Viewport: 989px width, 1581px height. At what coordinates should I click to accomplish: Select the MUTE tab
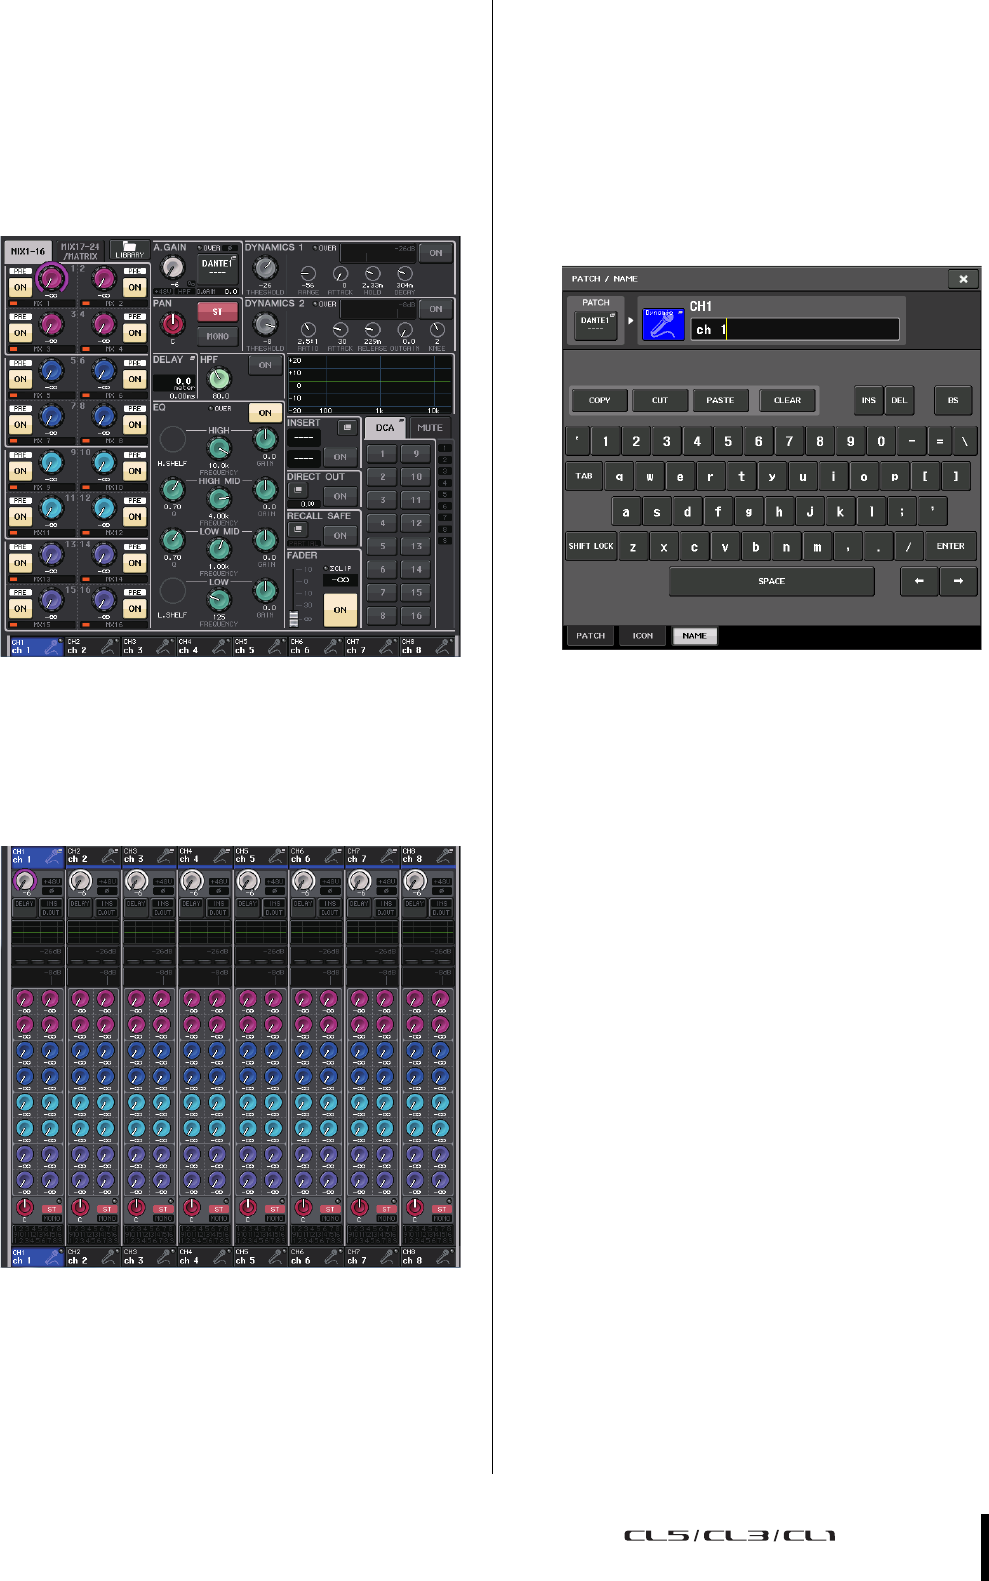point(430,427)
